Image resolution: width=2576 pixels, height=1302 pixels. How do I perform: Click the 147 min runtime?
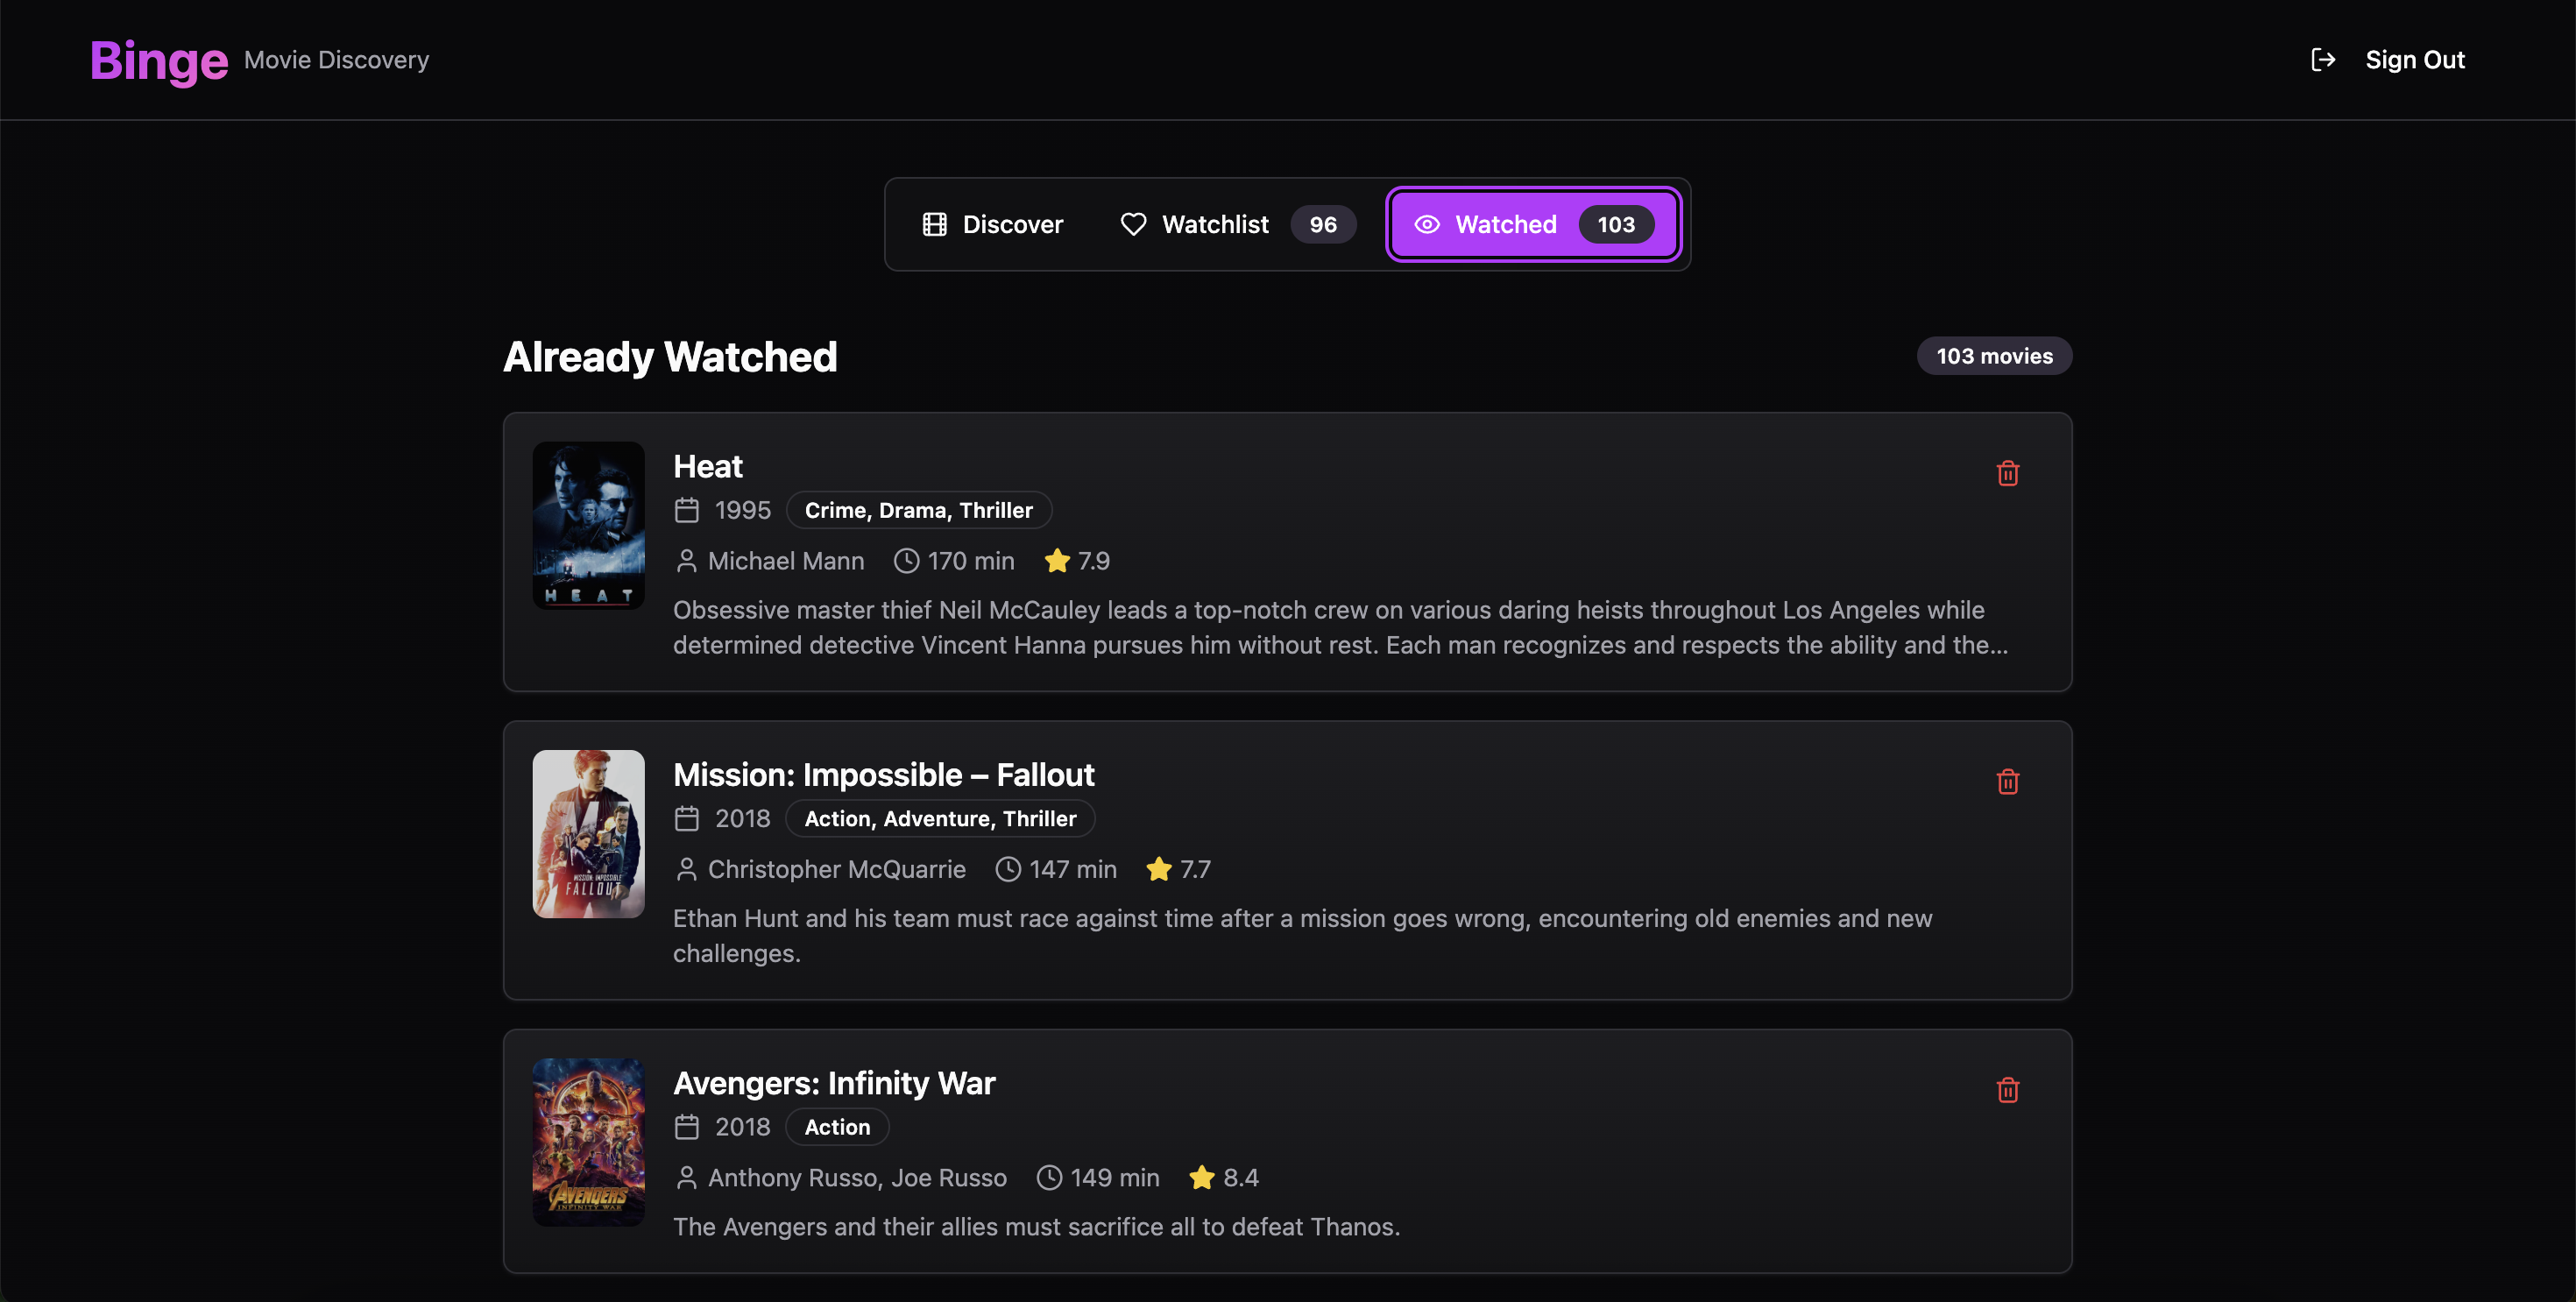[x=1073, y=869]
